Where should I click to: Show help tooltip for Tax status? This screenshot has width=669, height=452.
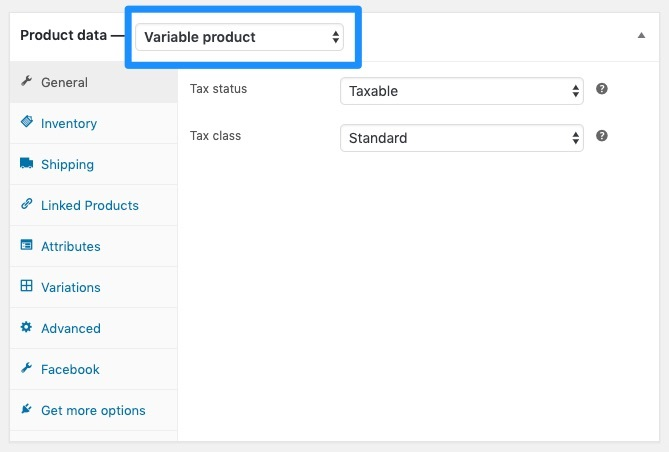click(x=602, y=89)
